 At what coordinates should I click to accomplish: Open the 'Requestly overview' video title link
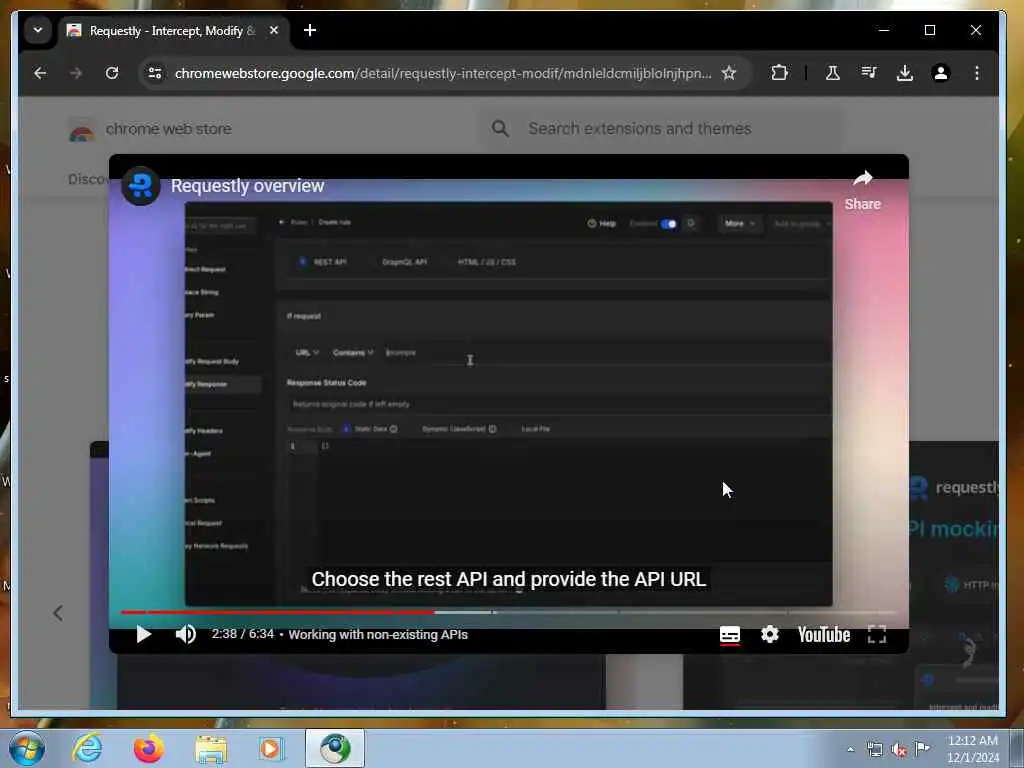[248, 186]
